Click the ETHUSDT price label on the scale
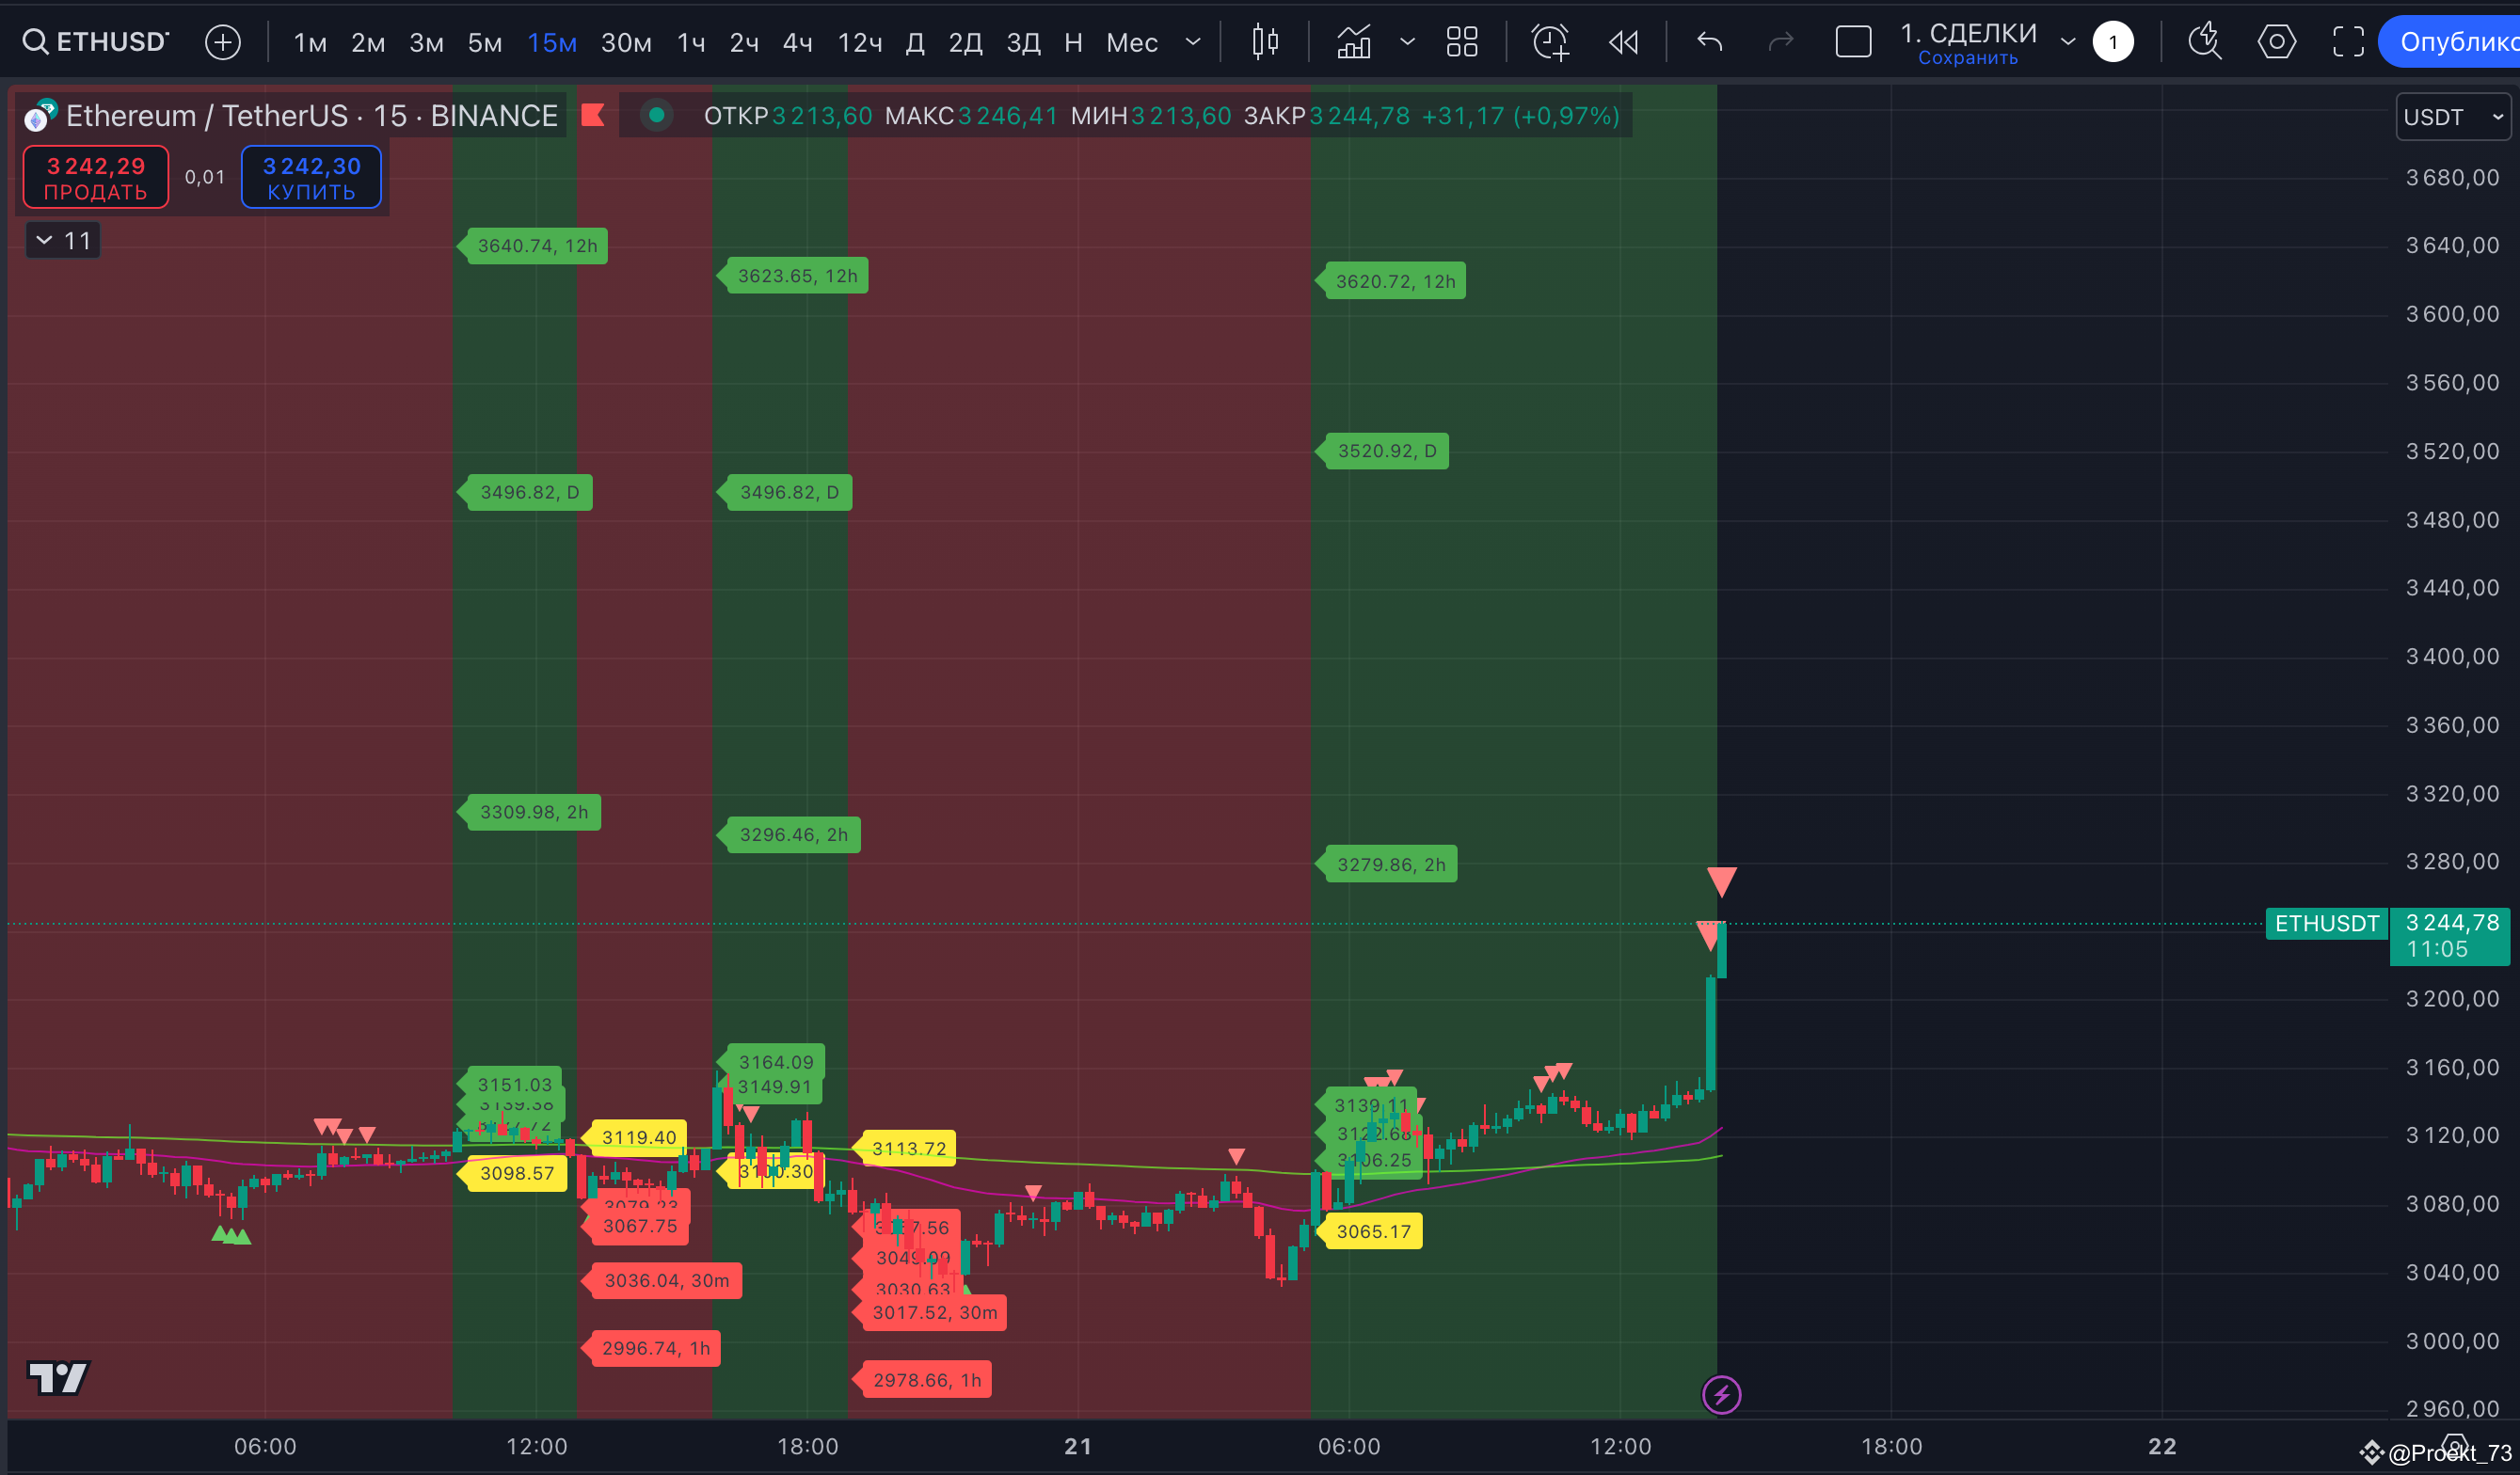The height and width of the screenshot is (1475, 2520). click(x=2326, y=923)
